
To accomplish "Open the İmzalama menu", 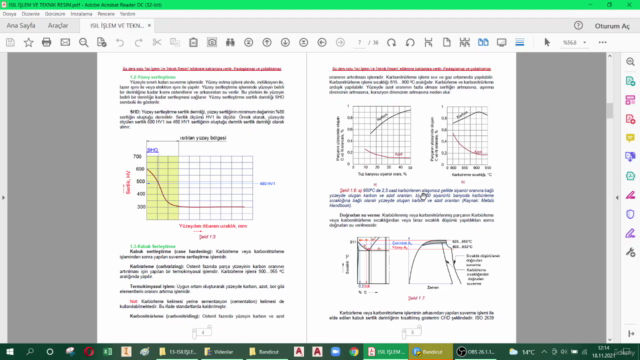I will (81, 14).
